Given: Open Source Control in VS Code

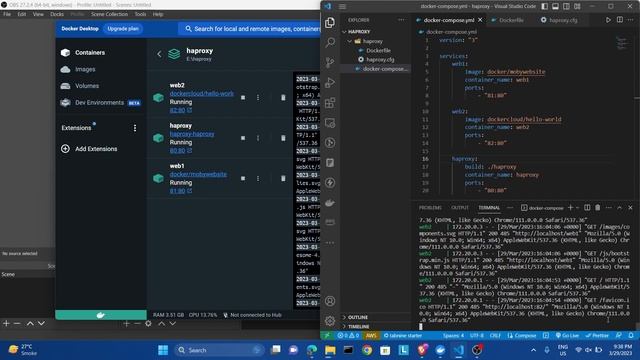Looking at the screenshot, I should tap(330, 62).
